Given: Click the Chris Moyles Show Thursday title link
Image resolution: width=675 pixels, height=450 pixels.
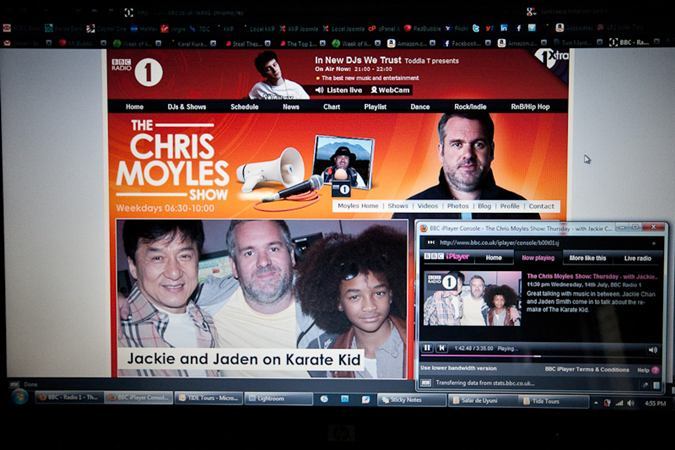Looking at the screenshot, I should coord(592,276).
